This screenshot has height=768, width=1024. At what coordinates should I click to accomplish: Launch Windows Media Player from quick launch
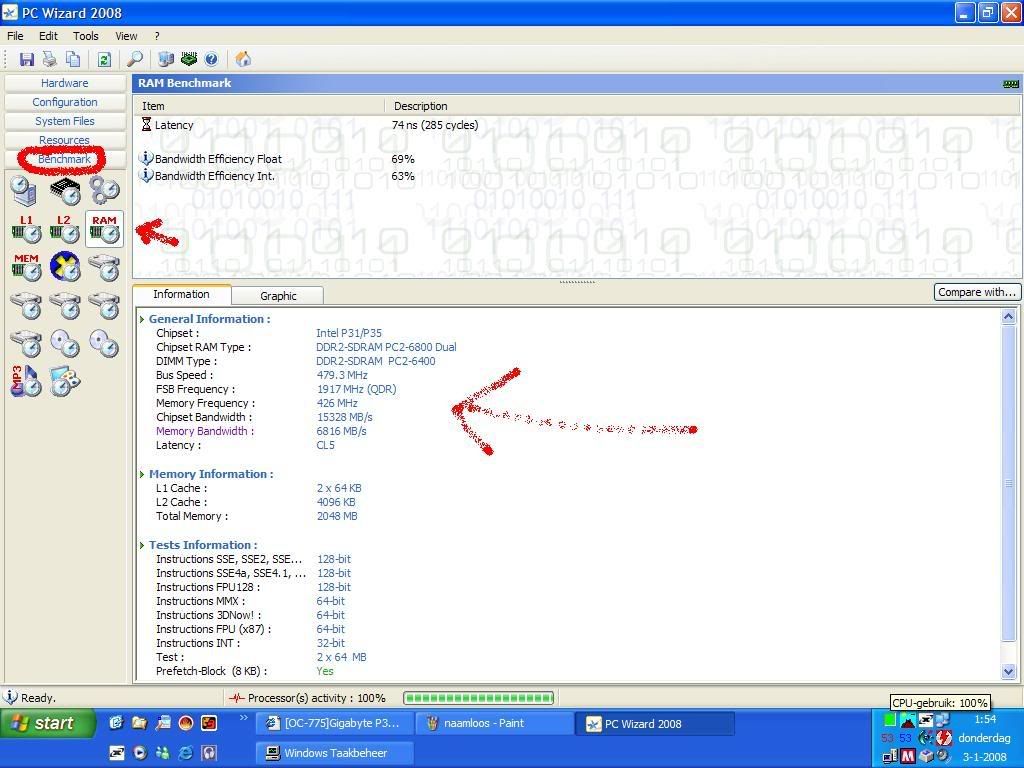coord(140,752)
